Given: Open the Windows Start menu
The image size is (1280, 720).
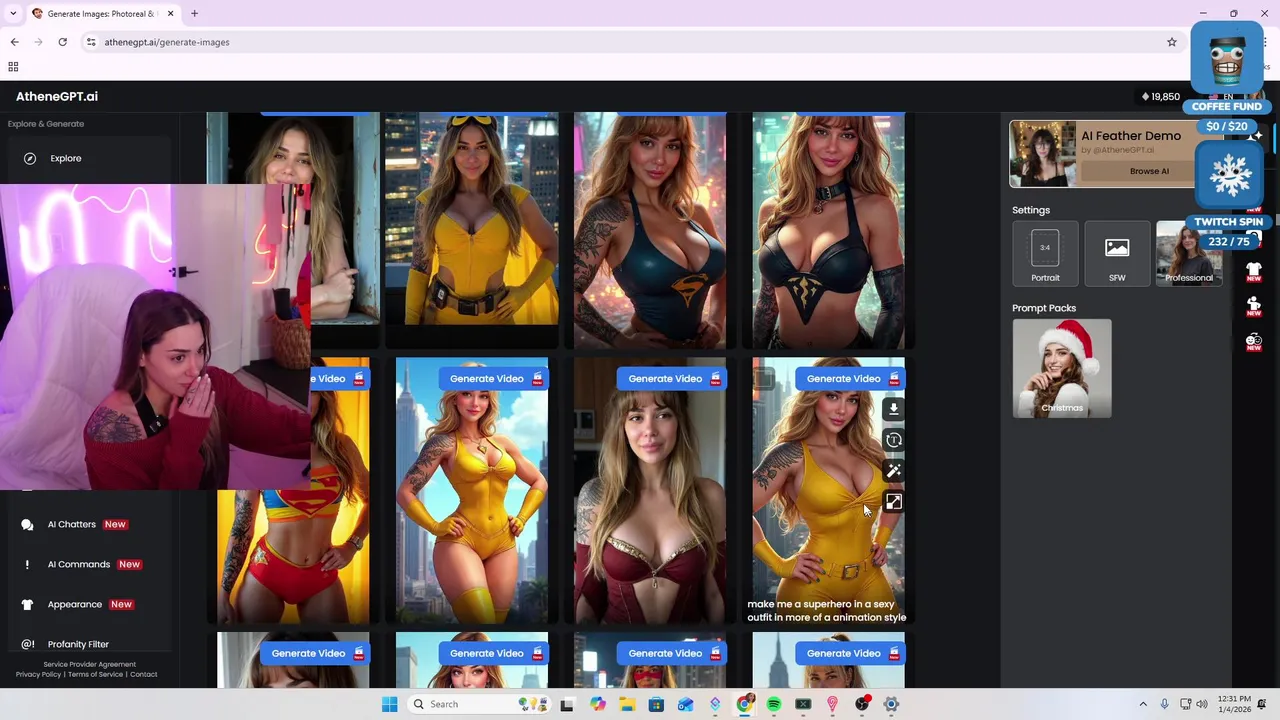Looking at the screenshot, I should pos(389,704).
